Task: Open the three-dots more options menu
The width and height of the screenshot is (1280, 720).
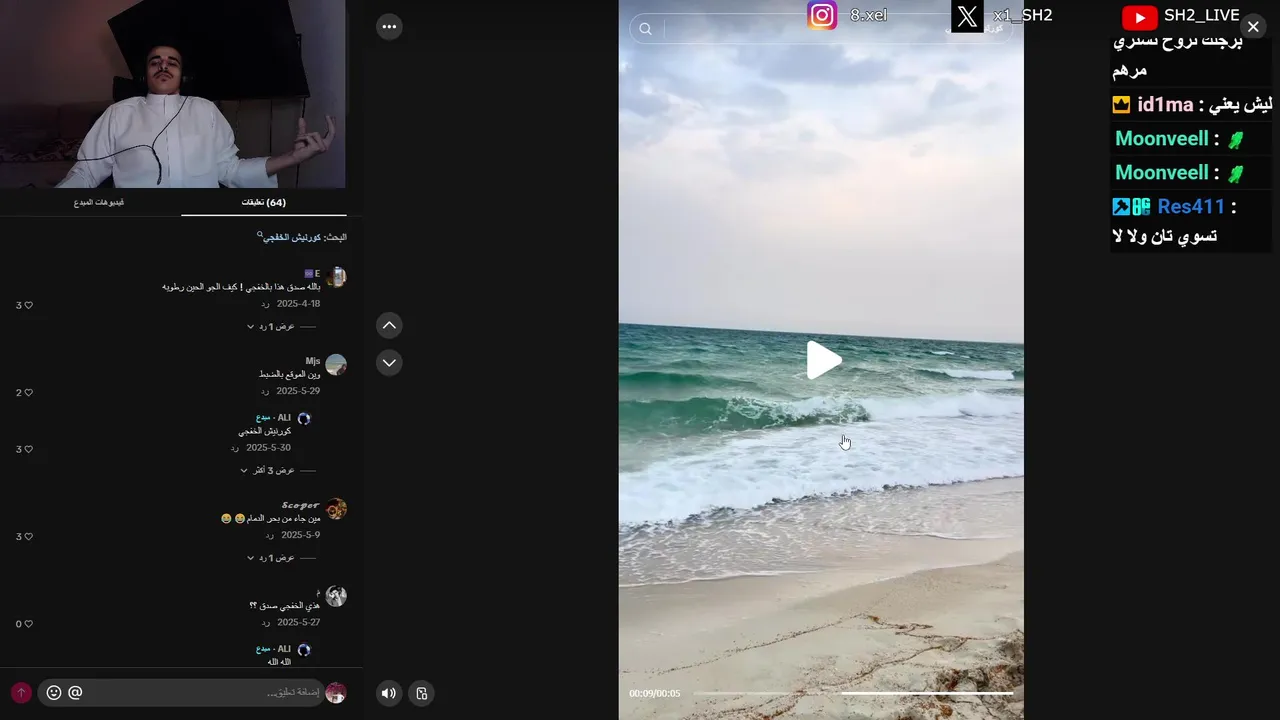Action: pos(389,27)
